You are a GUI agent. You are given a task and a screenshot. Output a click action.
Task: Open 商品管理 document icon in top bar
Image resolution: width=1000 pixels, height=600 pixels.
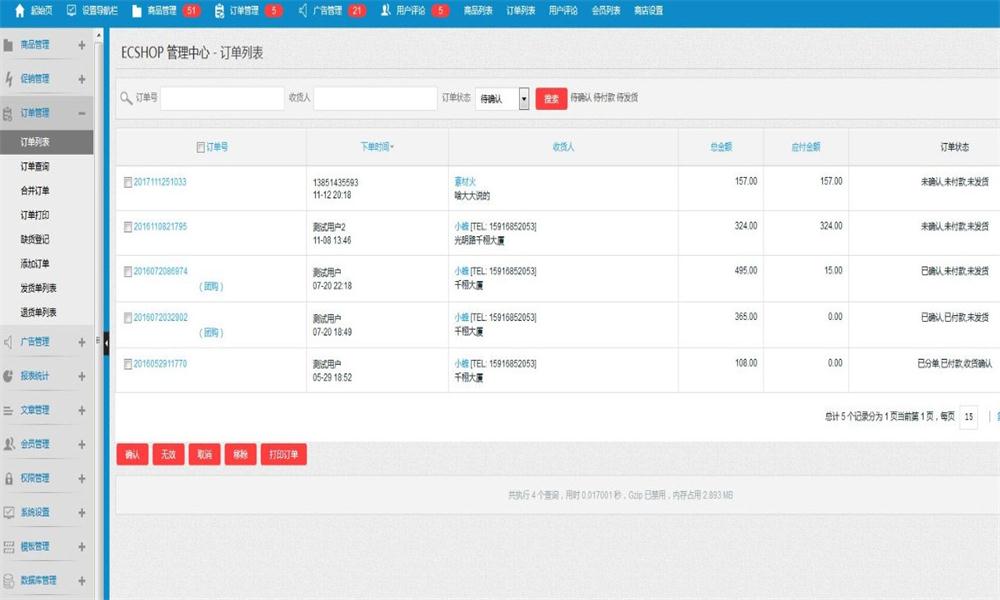coord(136,11)
